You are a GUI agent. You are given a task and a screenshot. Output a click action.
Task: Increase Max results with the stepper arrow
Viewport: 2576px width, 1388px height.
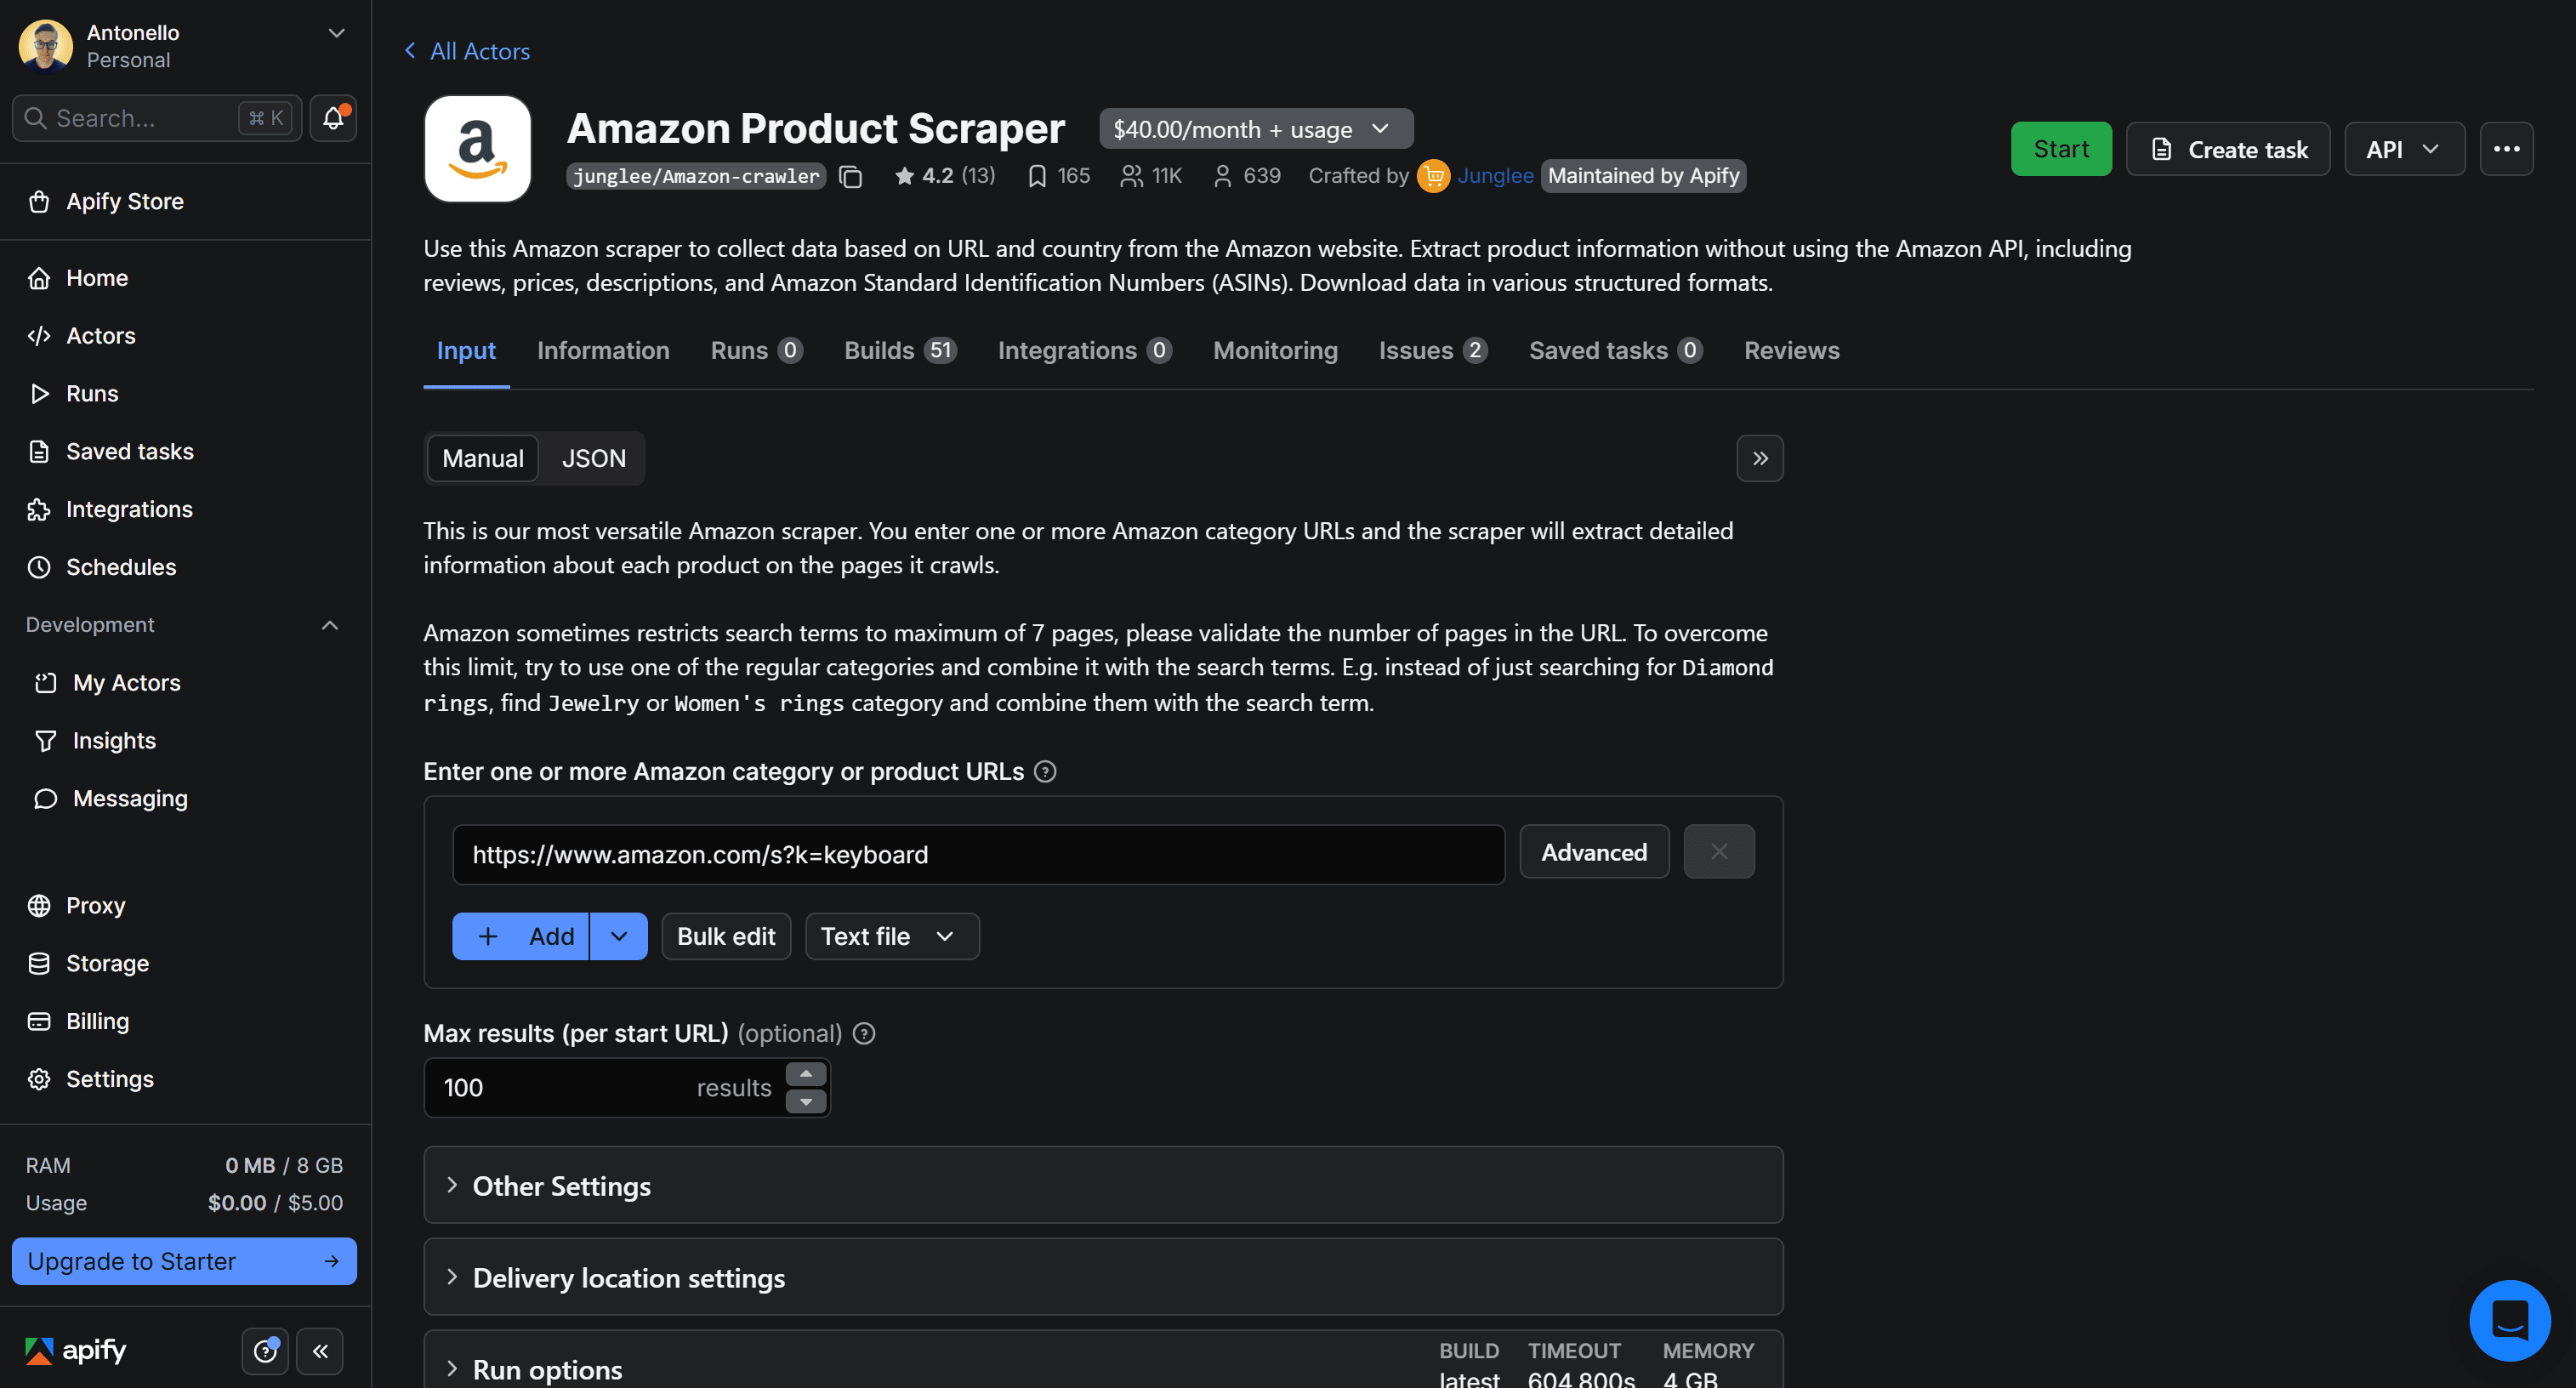[x=806, y=1076]
